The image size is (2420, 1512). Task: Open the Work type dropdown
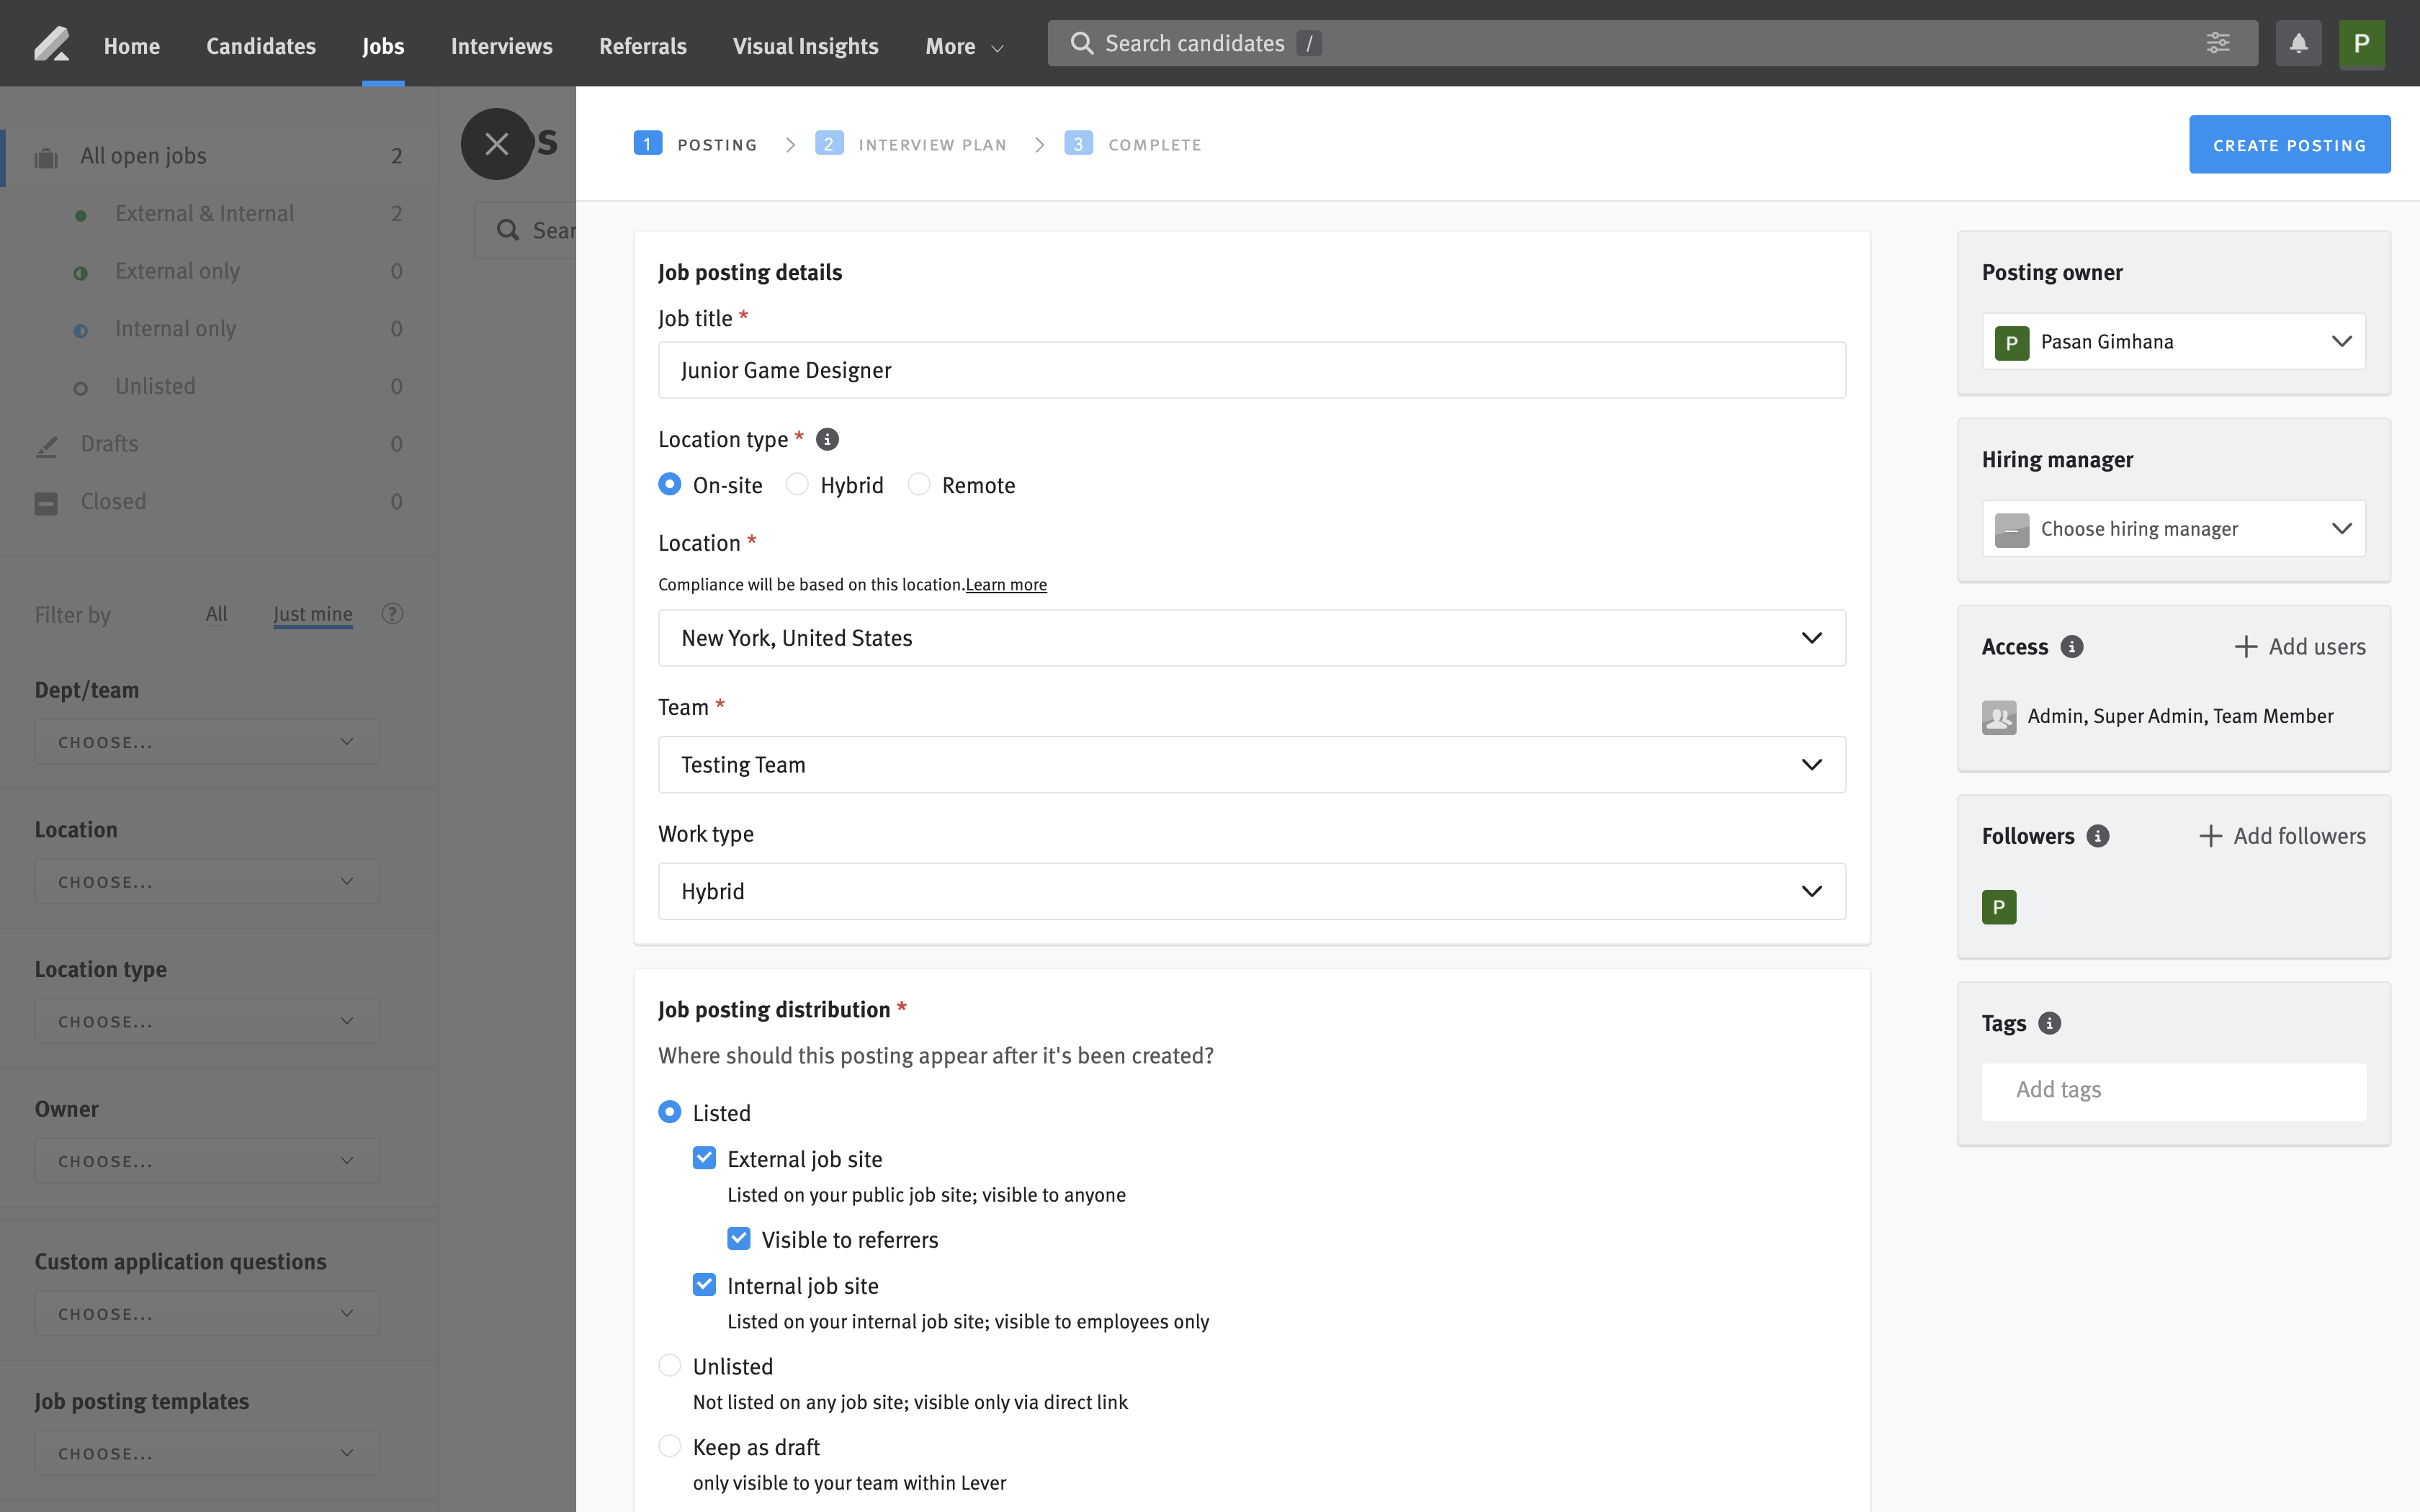(x=1251, y=891)
